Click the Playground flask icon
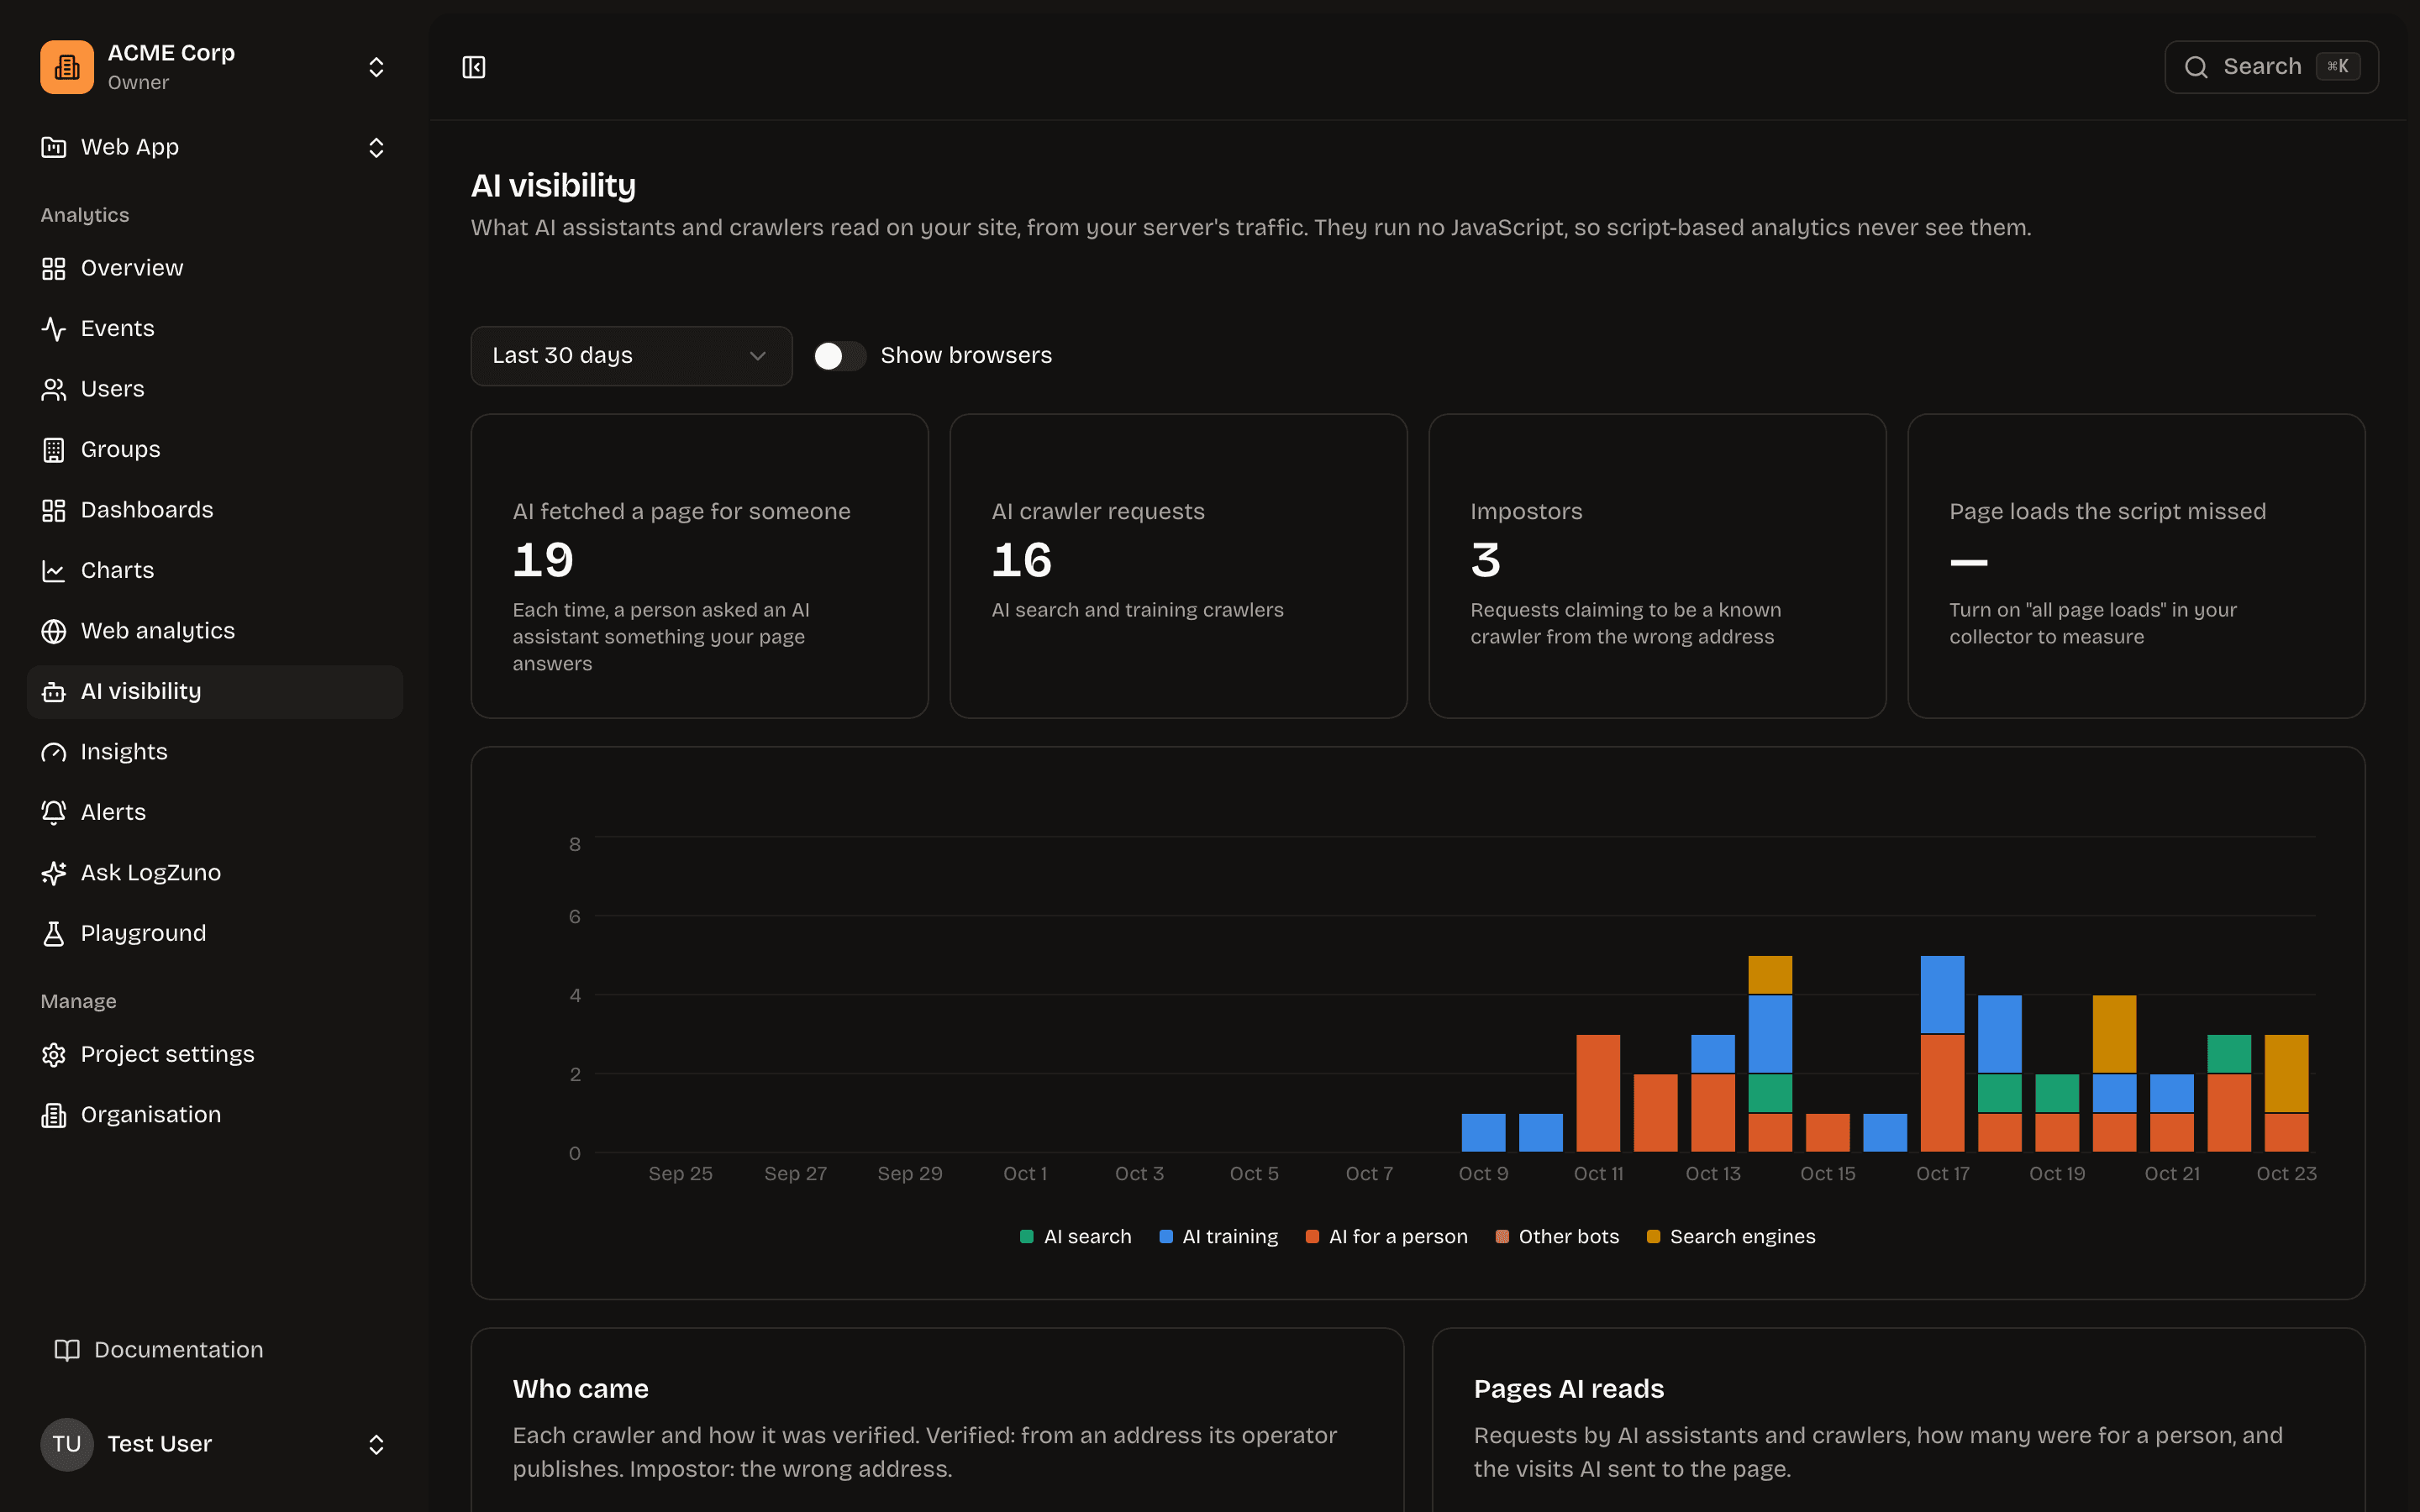 pos(54,934)
